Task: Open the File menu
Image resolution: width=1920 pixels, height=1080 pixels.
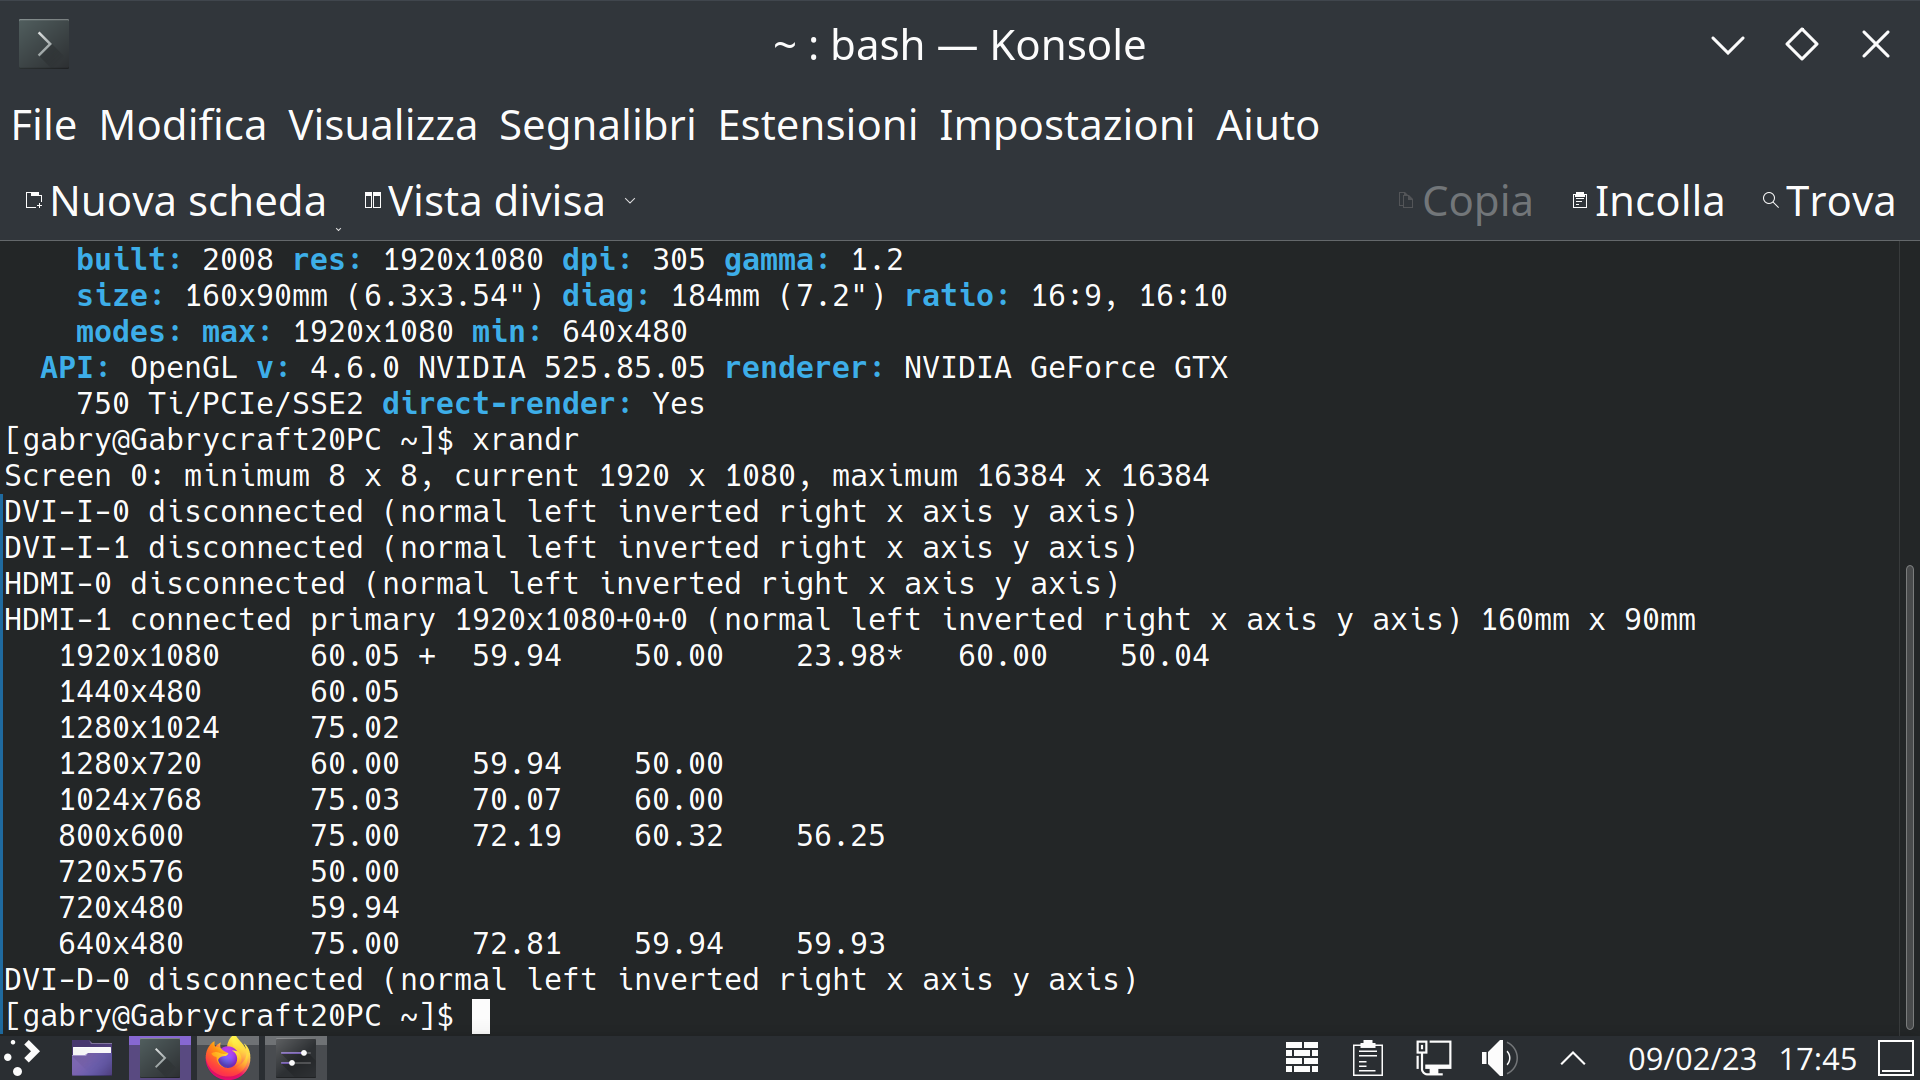Action: pos(44,126)
